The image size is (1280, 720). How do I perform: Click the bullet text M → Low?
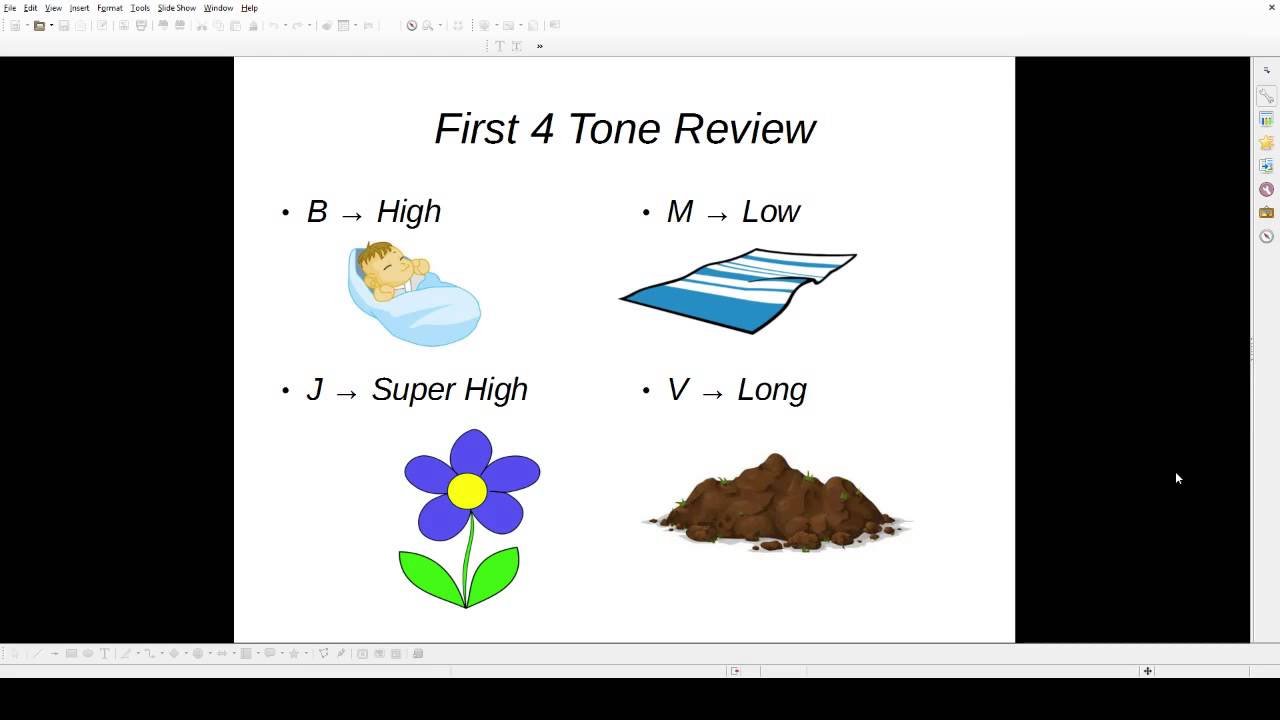733,212
